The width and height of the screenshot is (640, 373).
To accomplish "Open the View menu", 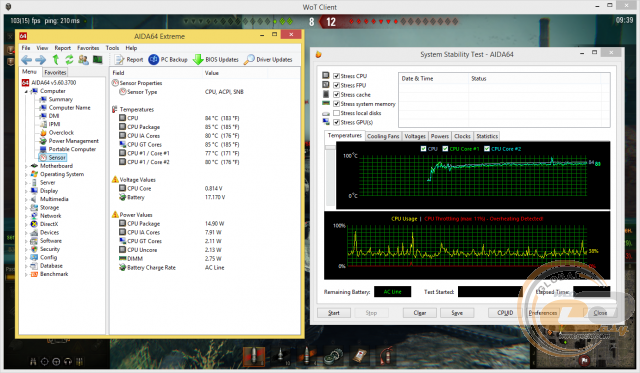I will [x=42, y=48].
